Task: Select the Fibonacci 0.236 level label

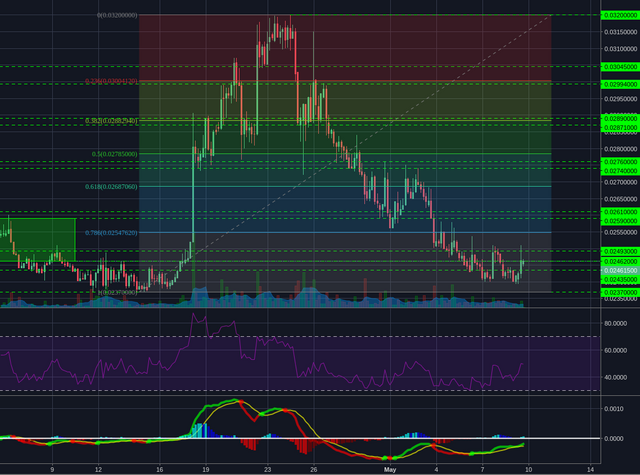Action: (x=111, y=81)
